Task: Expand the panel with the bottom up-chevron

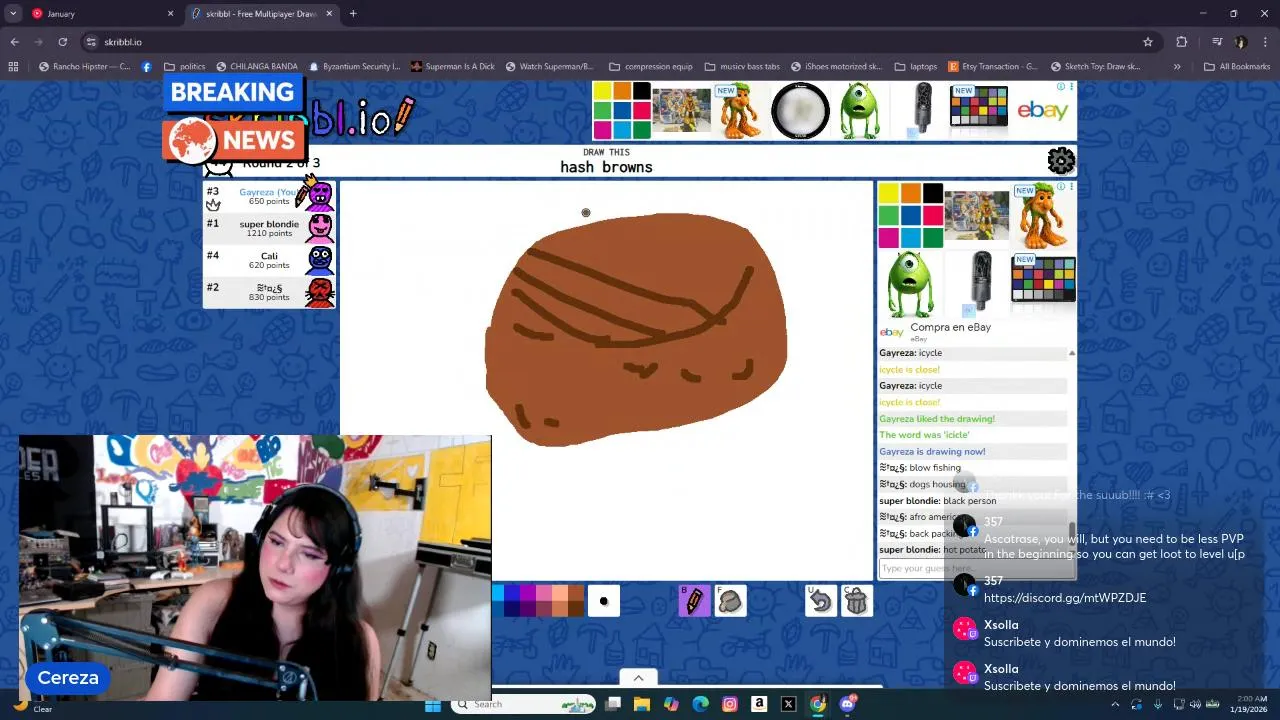Action: 638,678
